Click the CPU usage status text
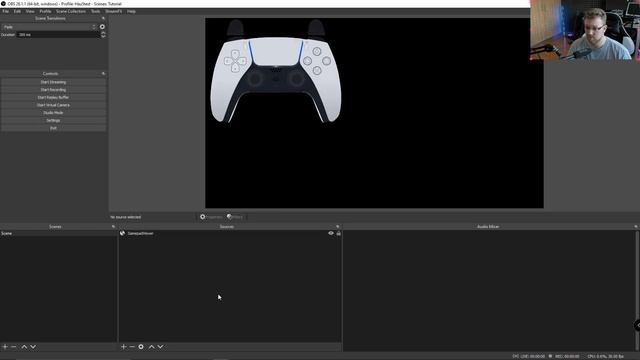The width and height of the screenshot is (640, 360). coord(605,356)
